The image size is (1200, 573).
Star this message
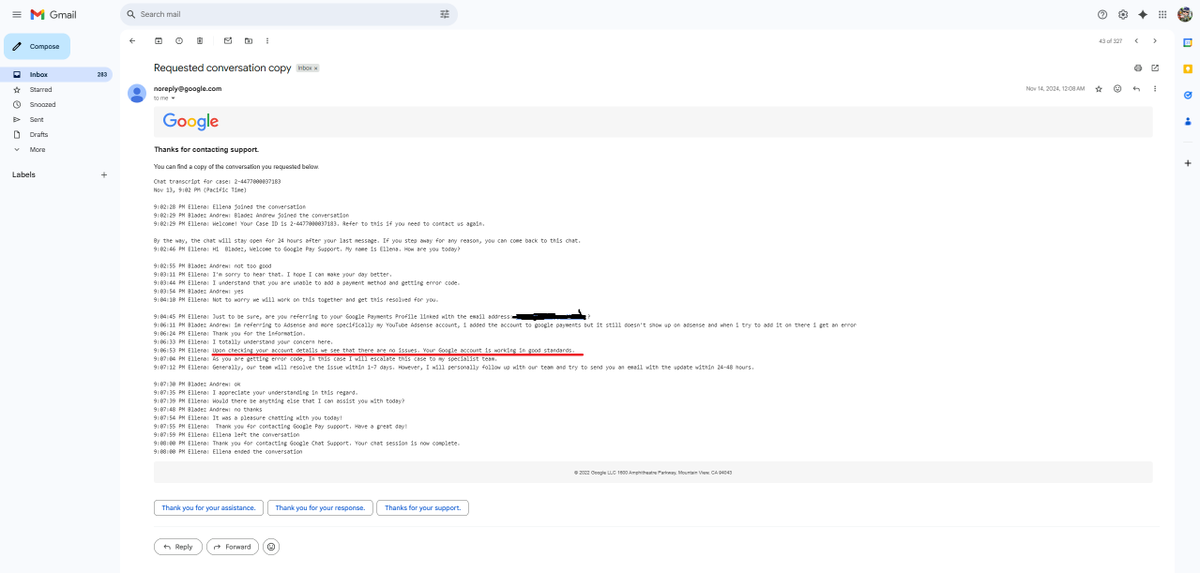(x=1099, y=88)
